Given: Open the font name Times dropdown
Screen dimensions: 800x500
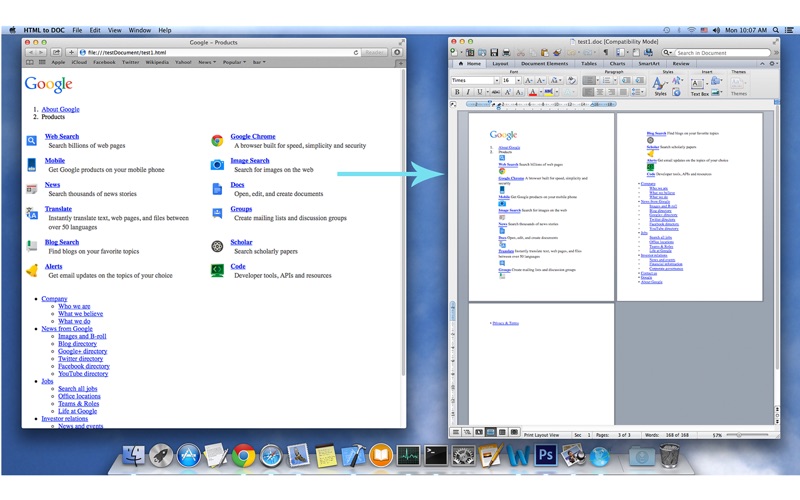Looking at the screenshot, I should coord(497,80).
